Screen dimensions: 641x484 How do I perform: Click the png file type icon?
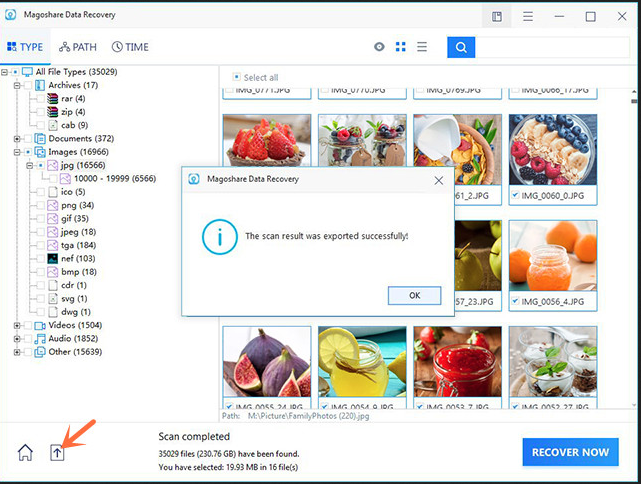click(x=52, y=205)
